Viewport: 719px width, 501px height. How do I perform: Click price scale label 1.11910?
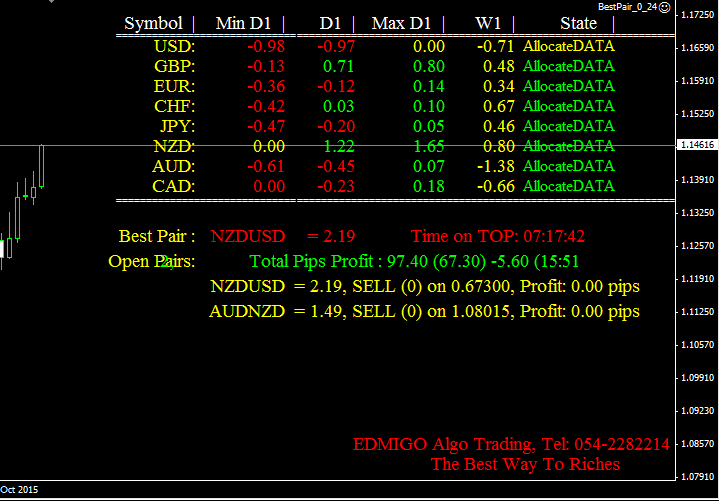[x=697, y=279]
